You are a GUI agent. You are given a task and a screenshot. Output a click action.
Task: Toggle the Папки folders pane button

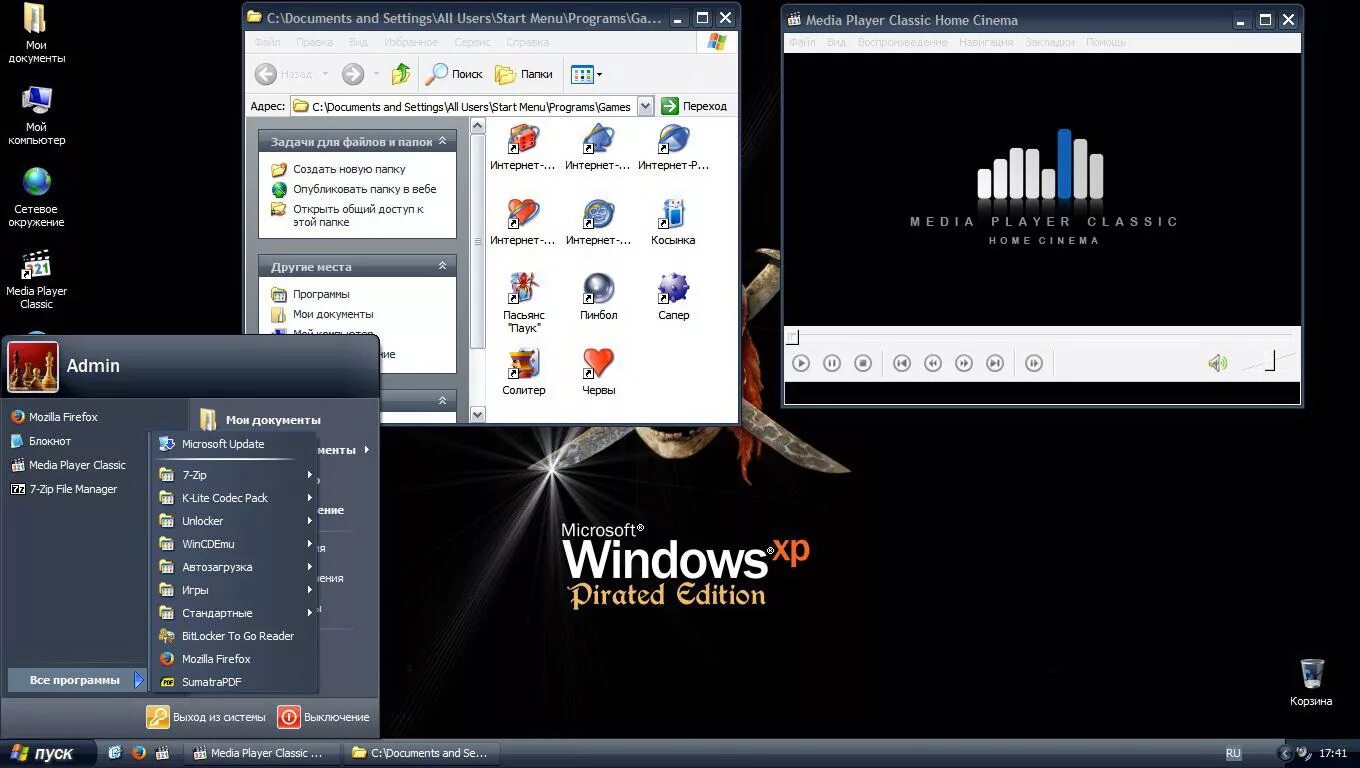pos(525,74)
